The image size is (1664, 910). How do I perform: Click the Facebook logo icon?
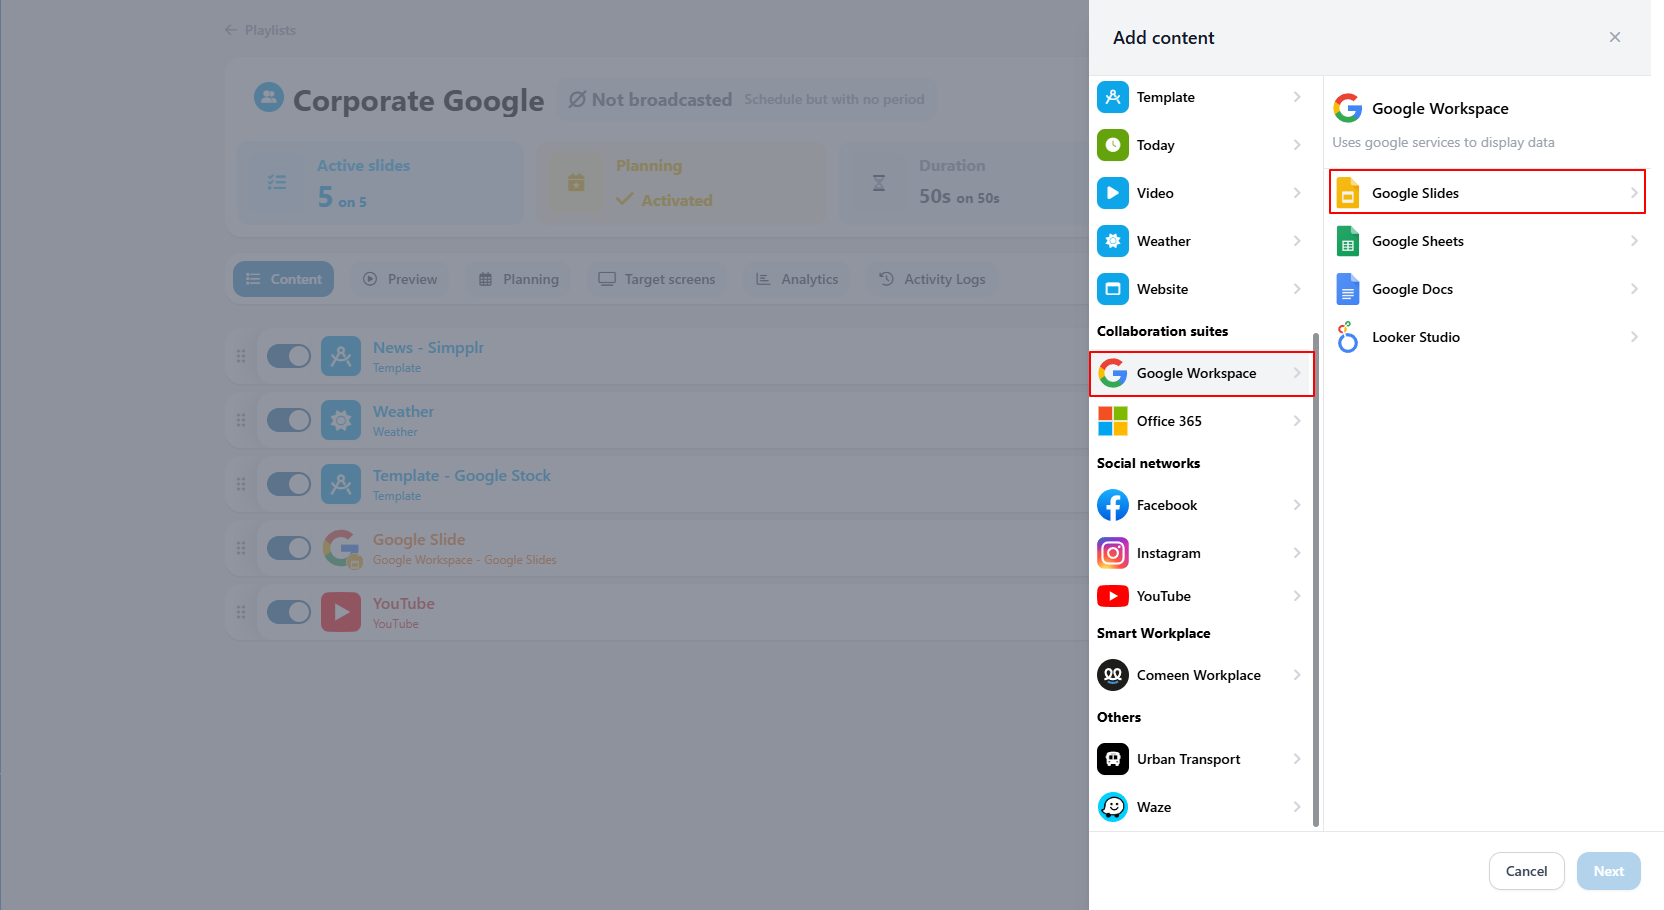[1113, 505]
